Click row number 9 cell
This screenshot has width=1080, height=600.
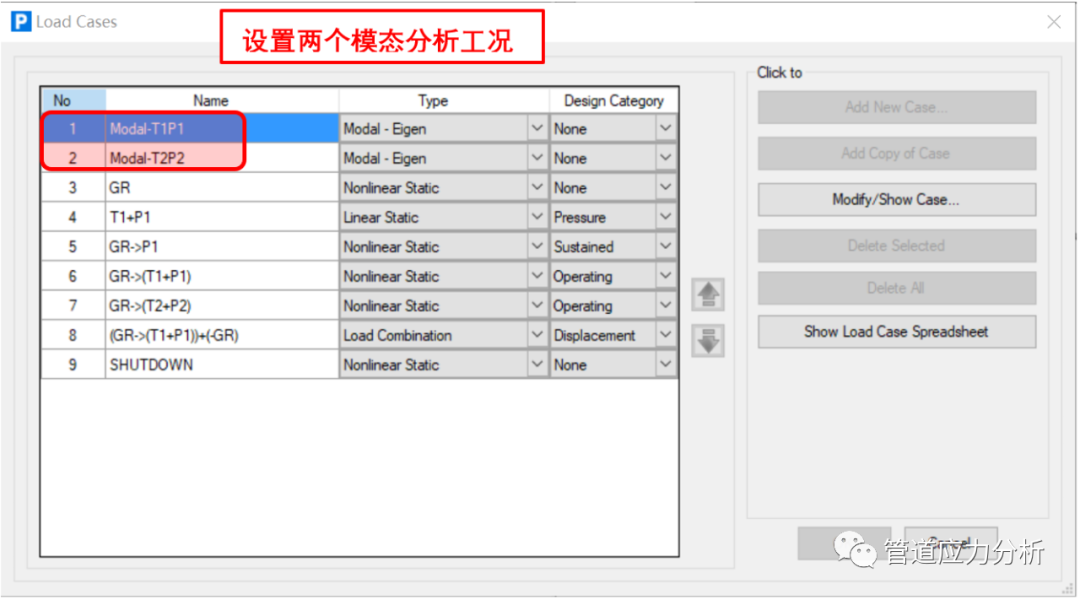73,364
